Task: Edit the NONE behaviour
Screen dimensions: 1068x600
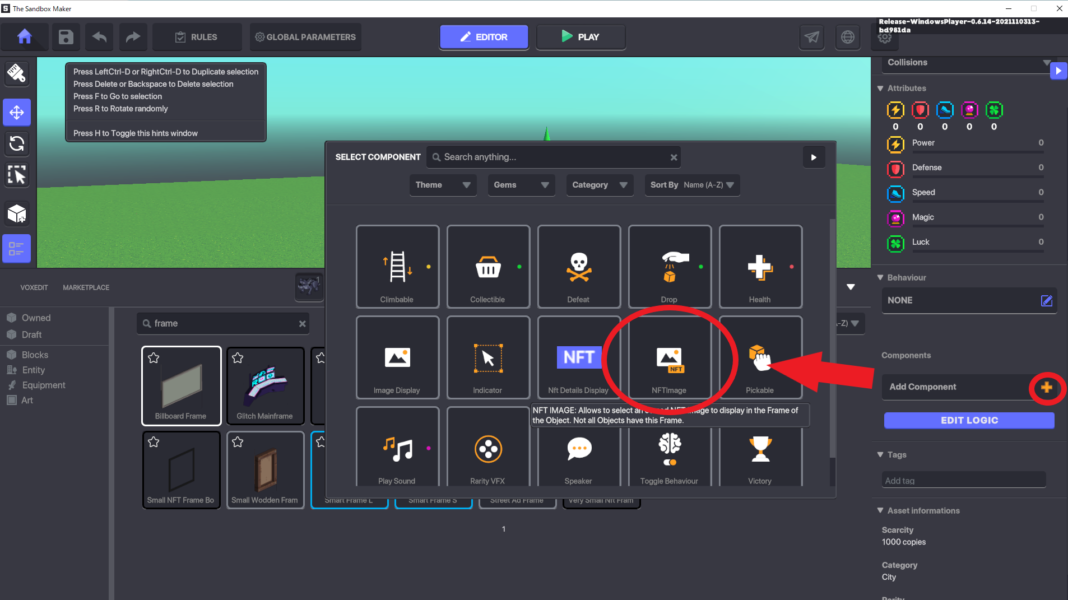Action: [1046, 300]
